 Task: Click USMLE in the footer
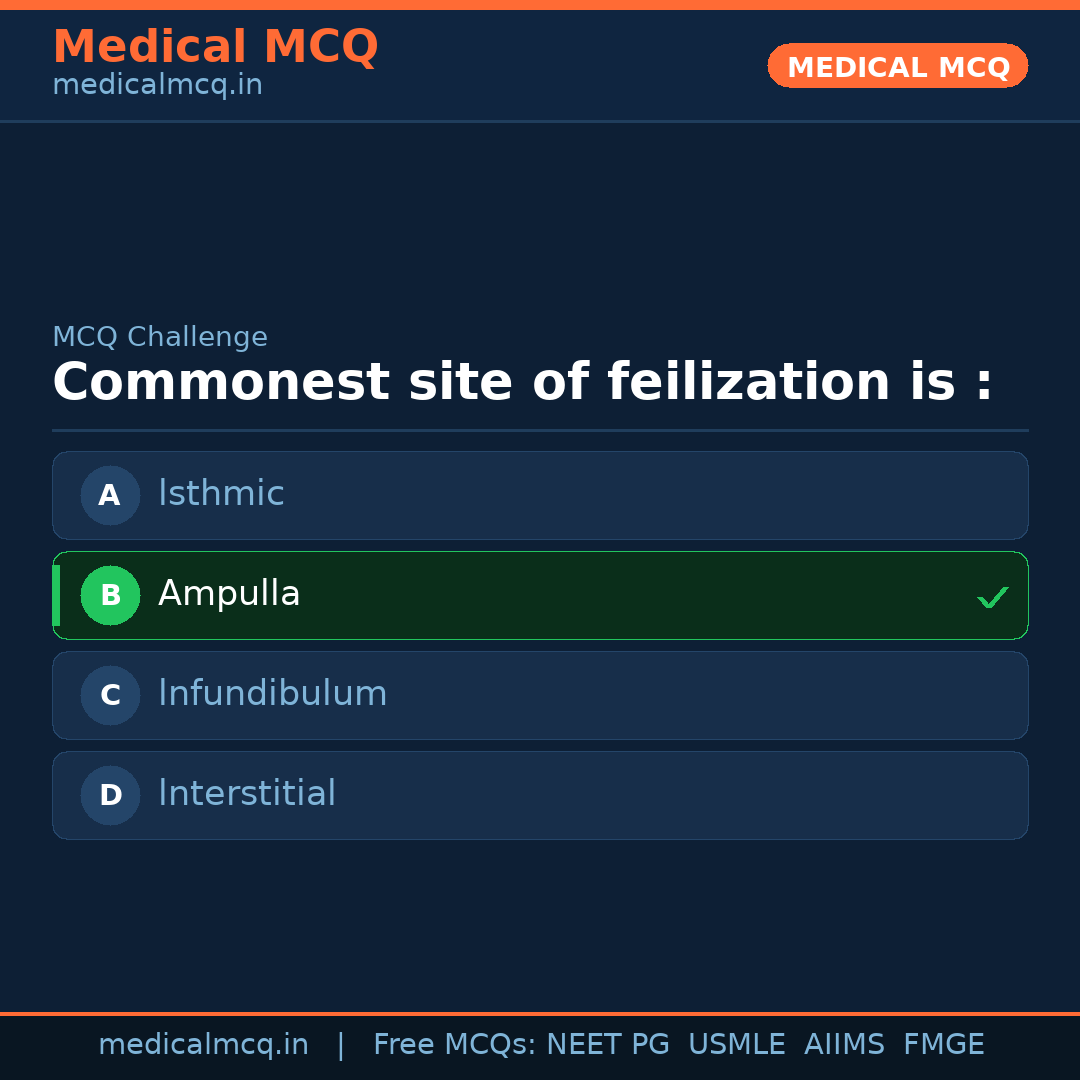(736, 1045)
